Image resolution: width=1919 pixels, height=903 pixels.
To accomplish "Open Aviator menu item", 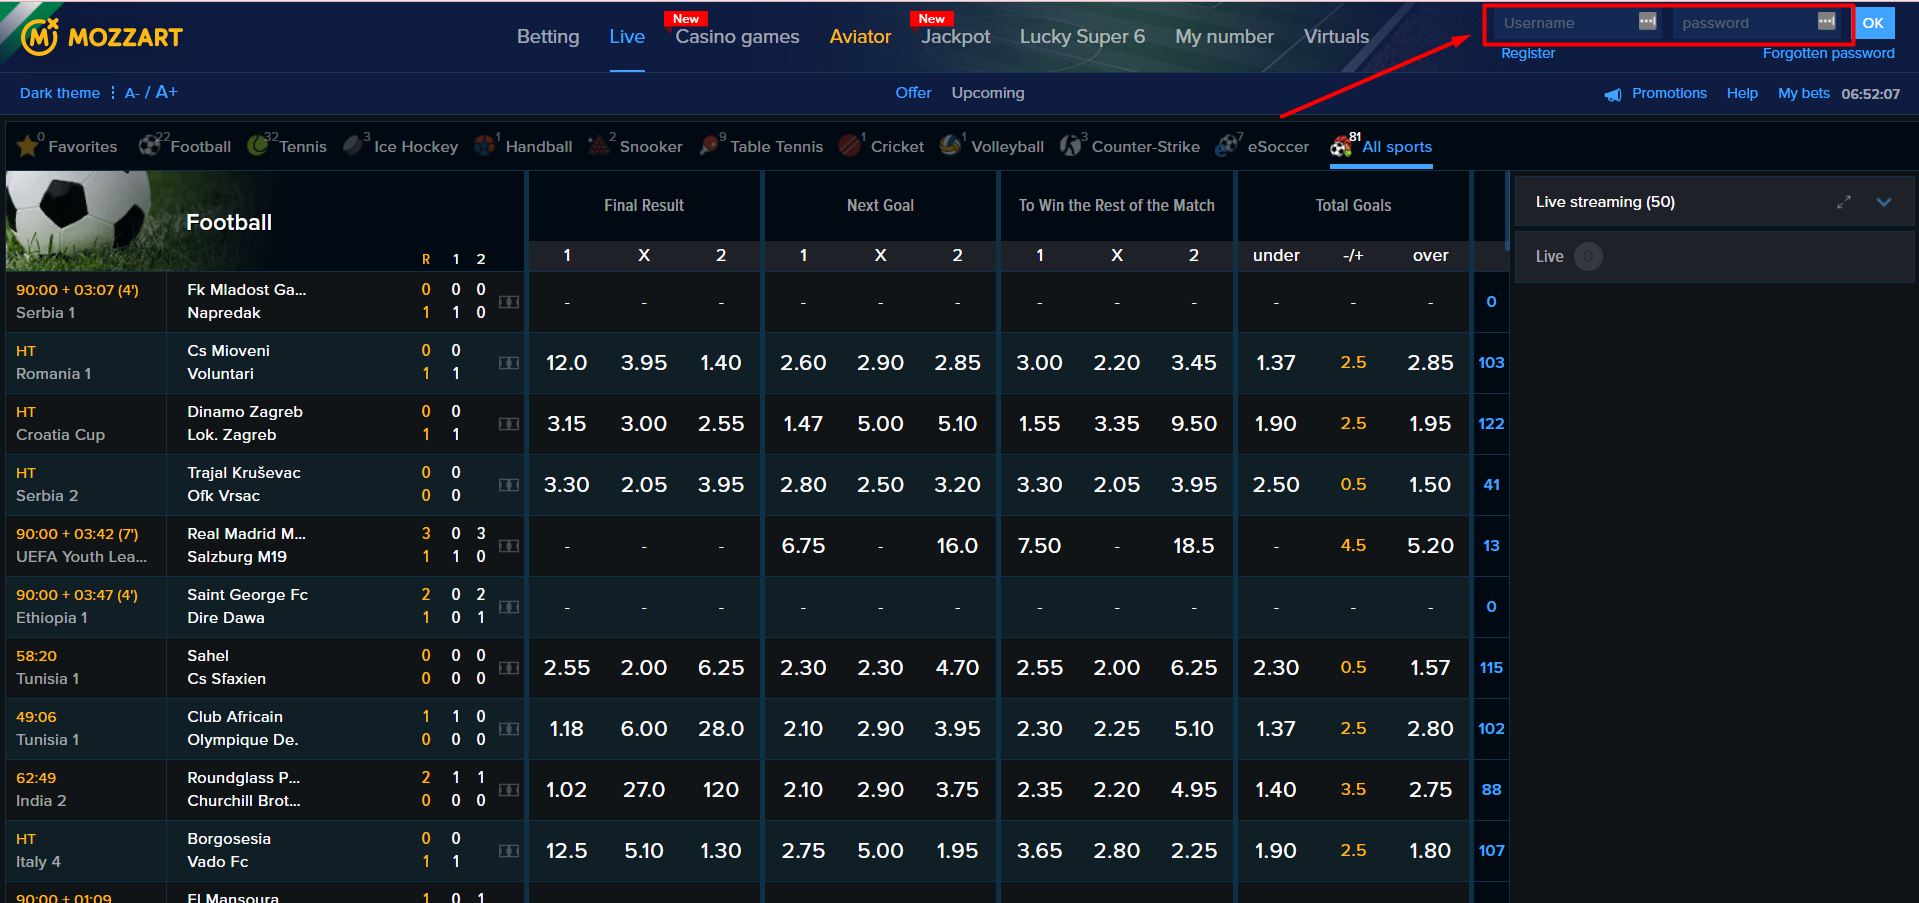I will click(x=860, y=37).
